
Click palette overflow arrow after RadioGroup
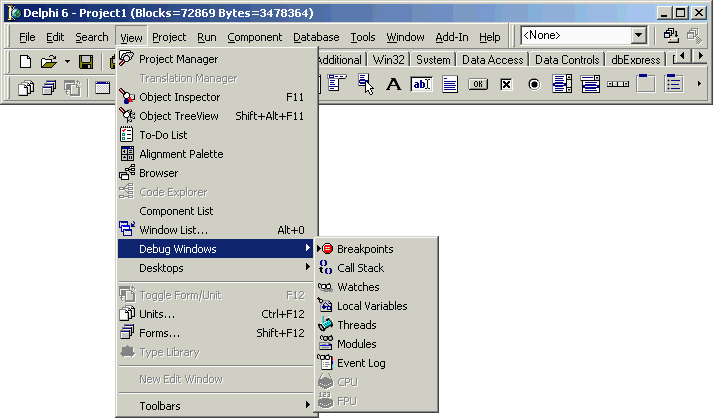click(699, 84)
